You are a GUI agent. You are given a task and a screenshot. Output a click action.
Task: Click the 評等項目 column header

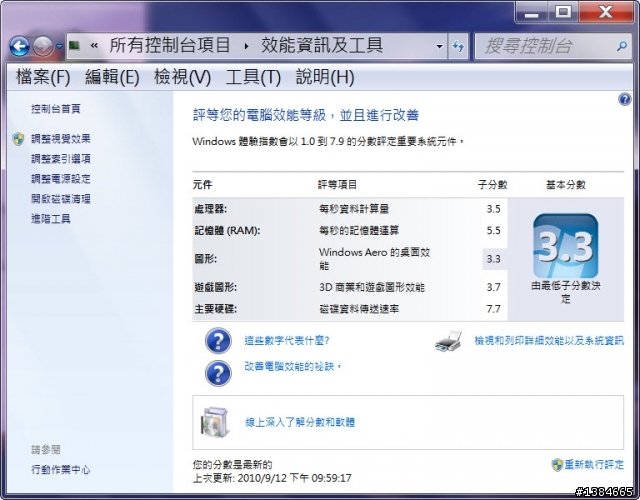[338, 185]
